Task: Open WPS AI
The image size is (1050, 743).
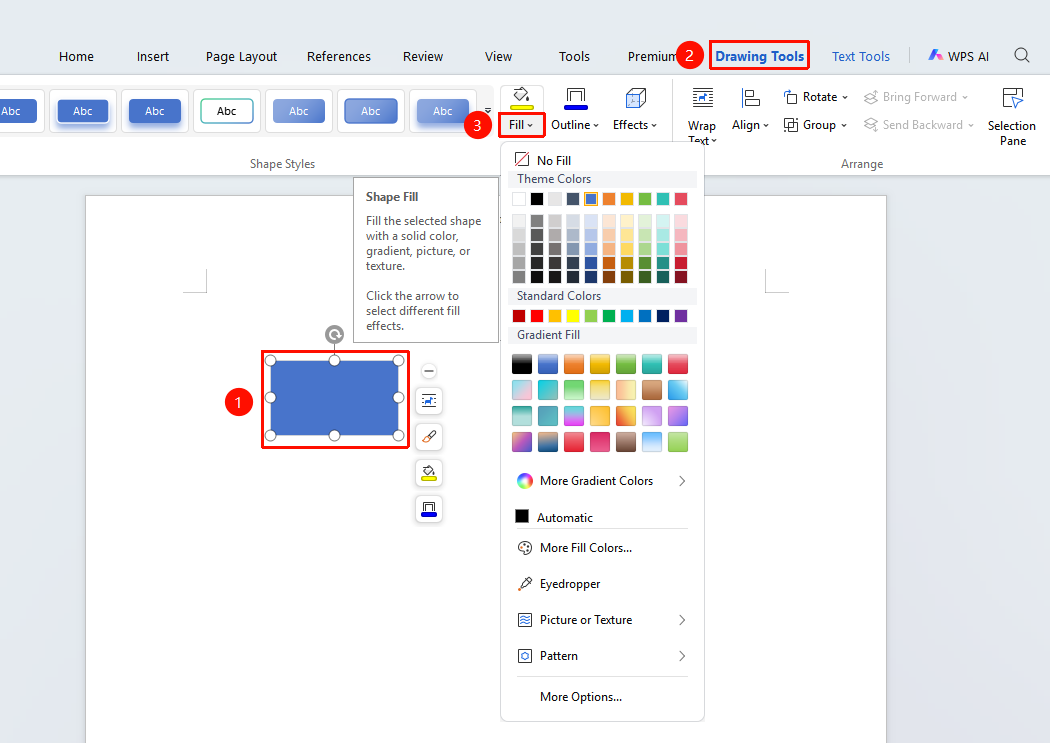Action: tap(958, 56)
